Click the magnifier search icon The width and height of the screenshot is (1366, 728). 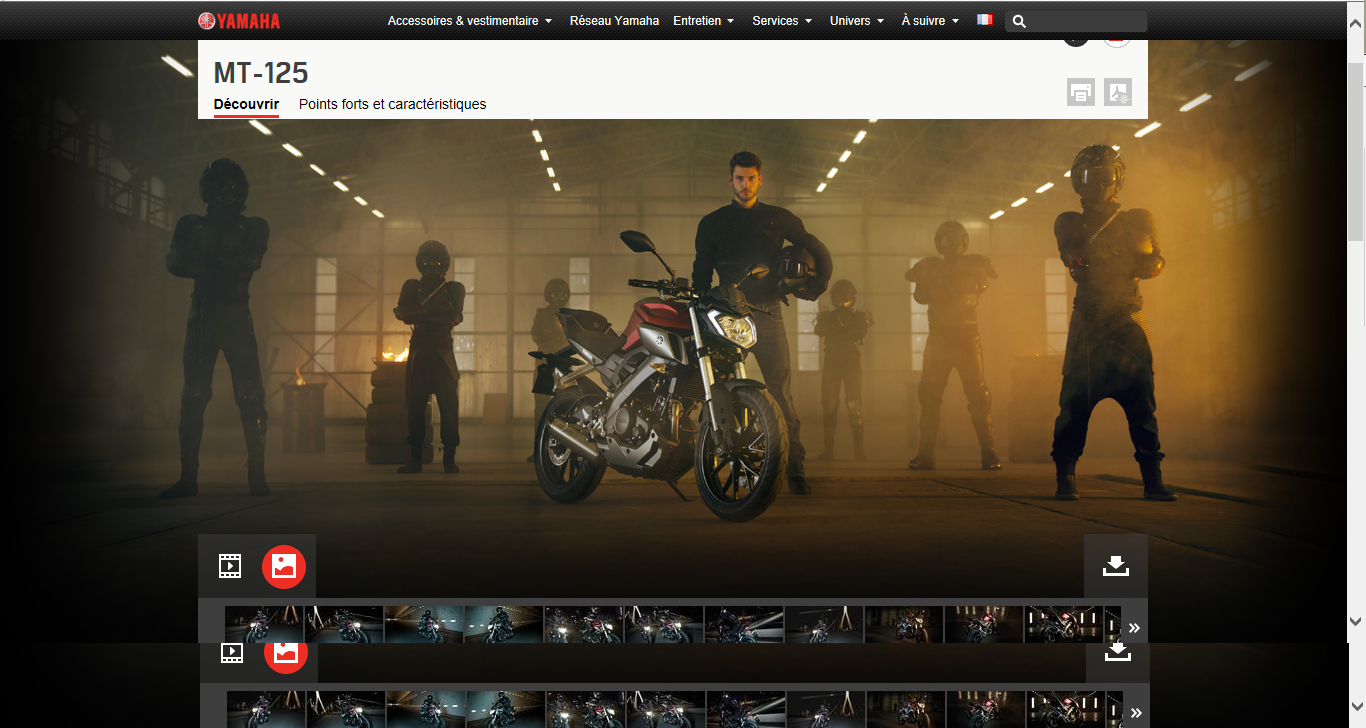[1019, 21]
